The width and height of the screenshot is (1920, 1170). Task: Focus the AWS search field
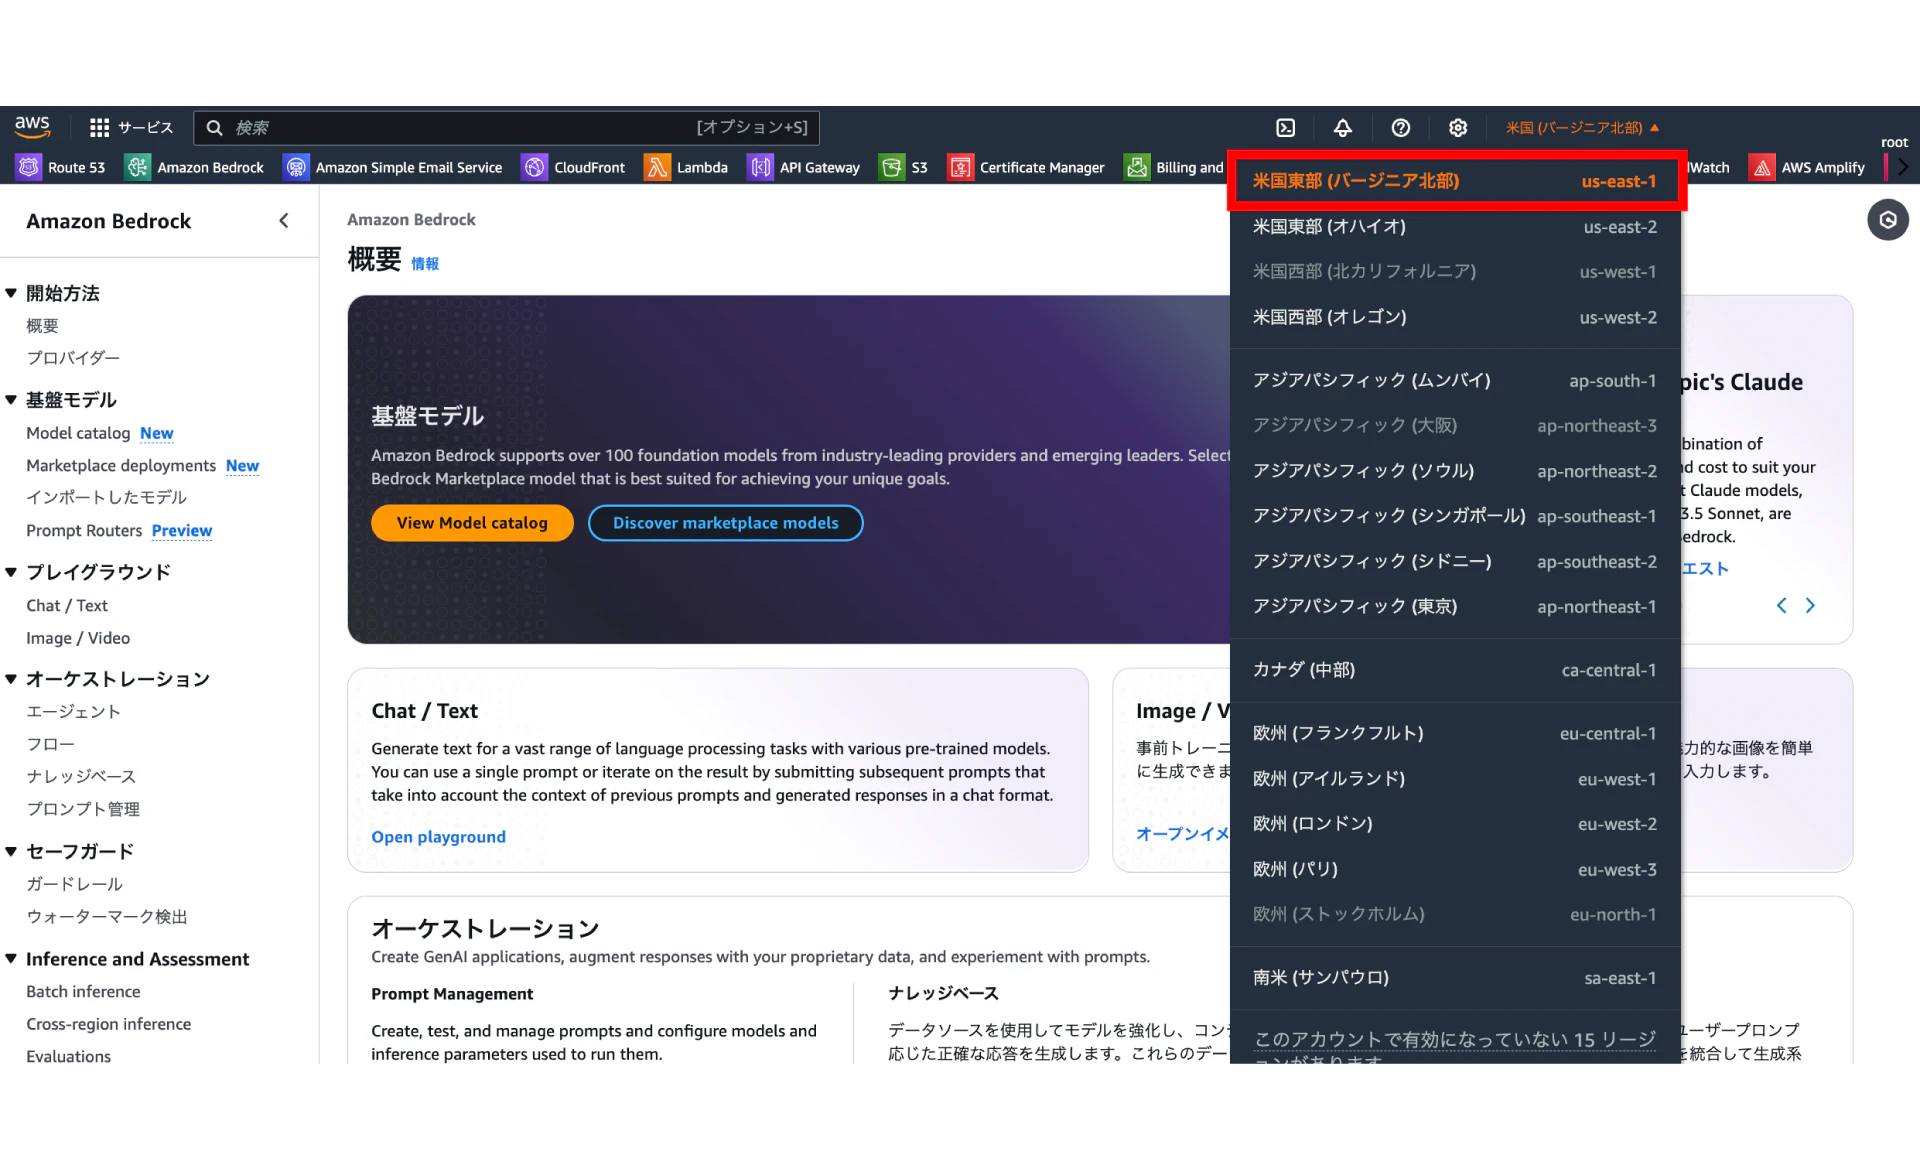tap(506, 128)
